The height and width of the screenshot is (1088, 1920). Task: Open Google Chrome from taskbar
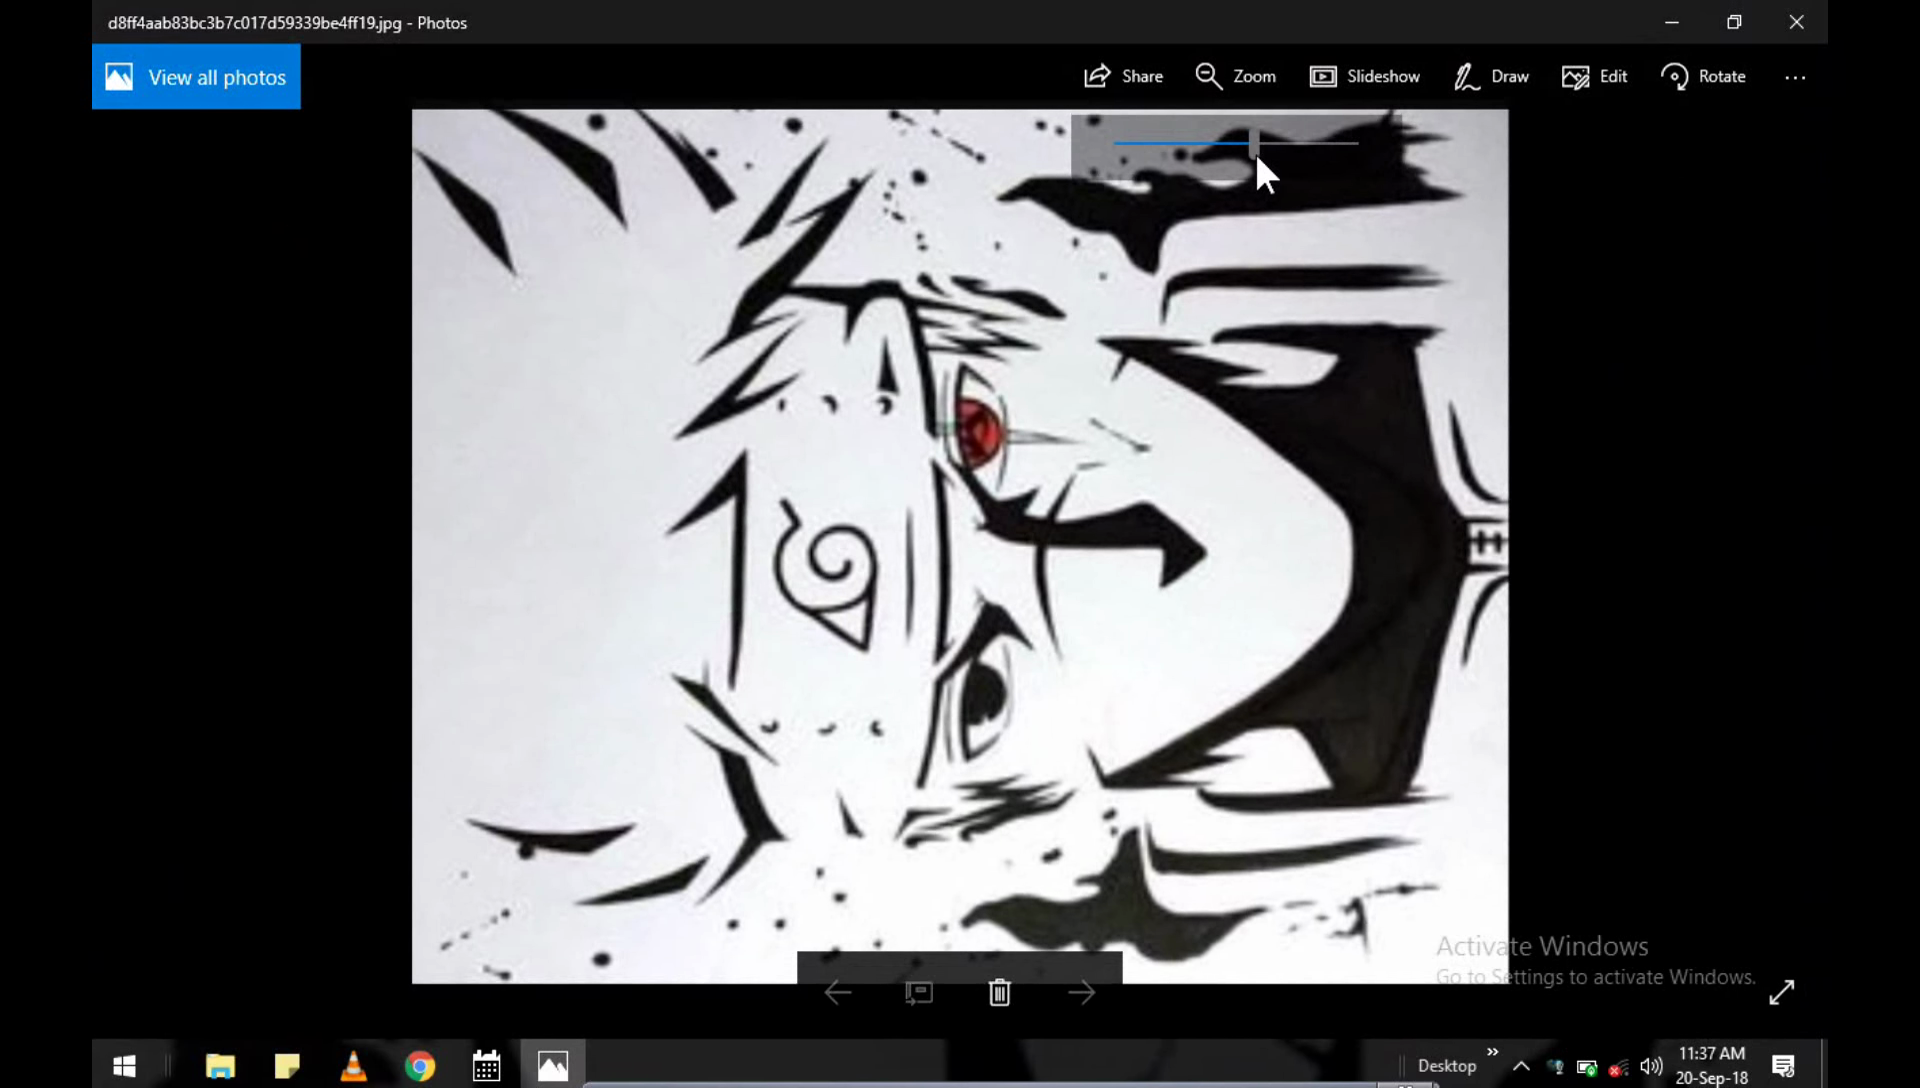tap(420, 1066)
